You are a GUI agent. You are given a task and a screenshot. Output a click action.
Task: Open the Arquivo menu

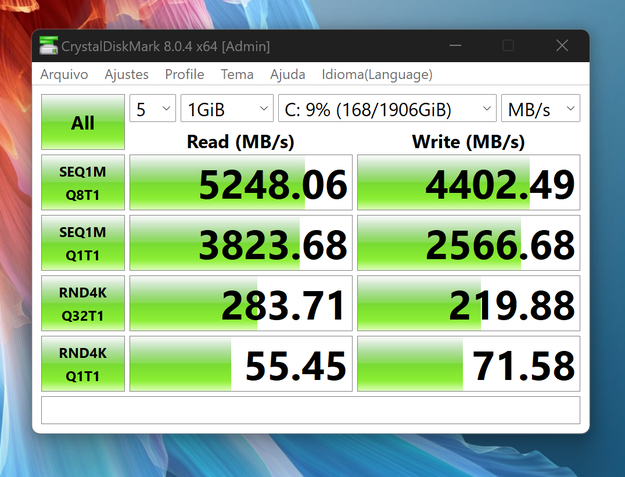[x=64, y=75]
